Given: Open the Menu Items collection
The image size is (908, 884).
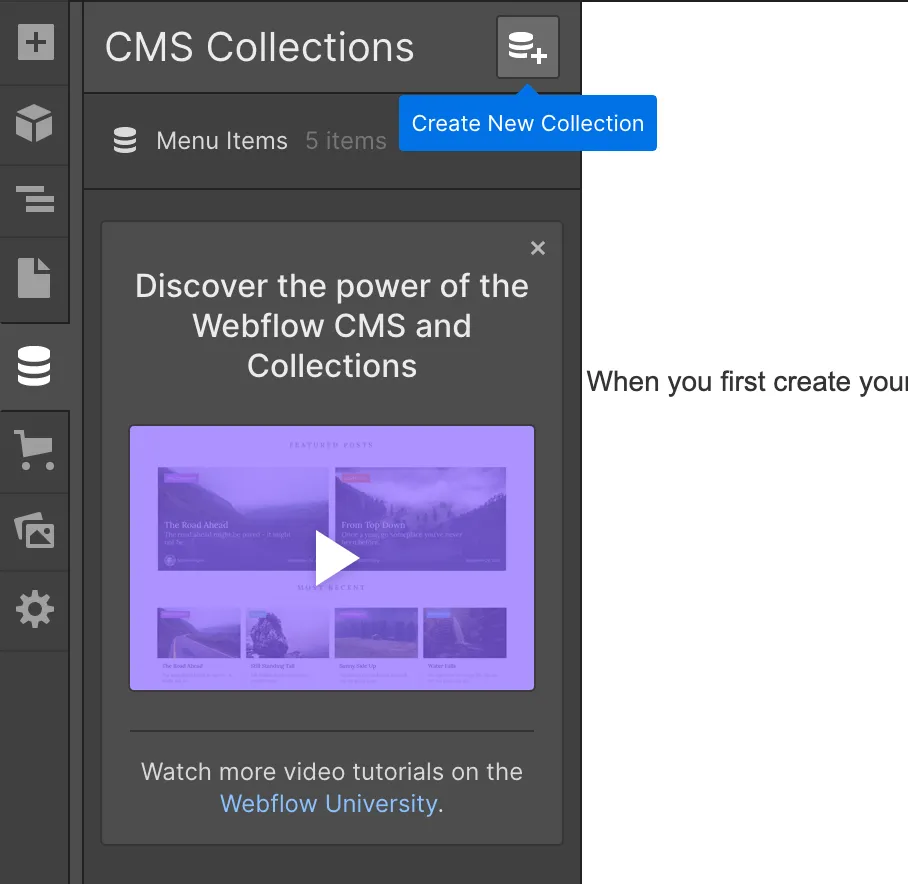Looking at the screenshot, I should tap(332, 141).
